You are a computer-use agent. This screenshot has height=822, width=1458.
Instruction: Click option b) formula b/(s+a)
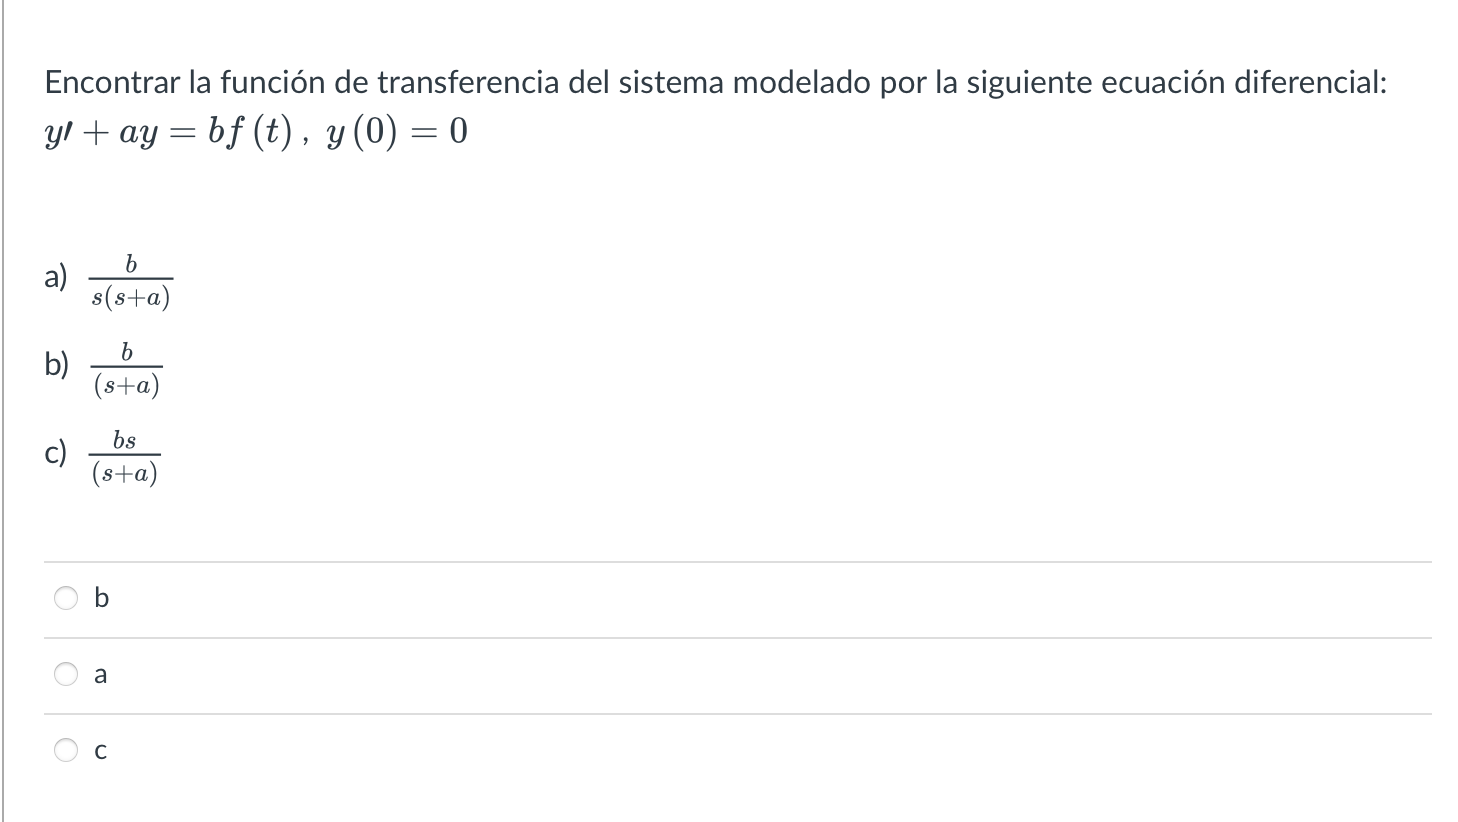click(126, 367)
